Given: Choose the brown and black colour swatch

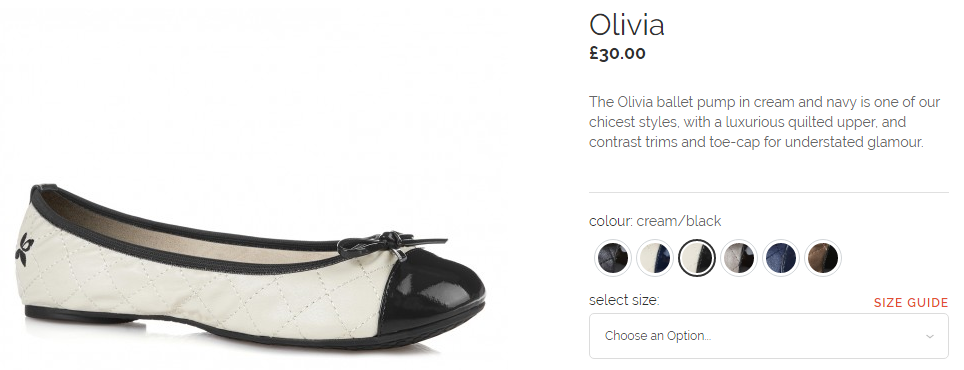Looking at the screenshot, I should click(823, 258).
